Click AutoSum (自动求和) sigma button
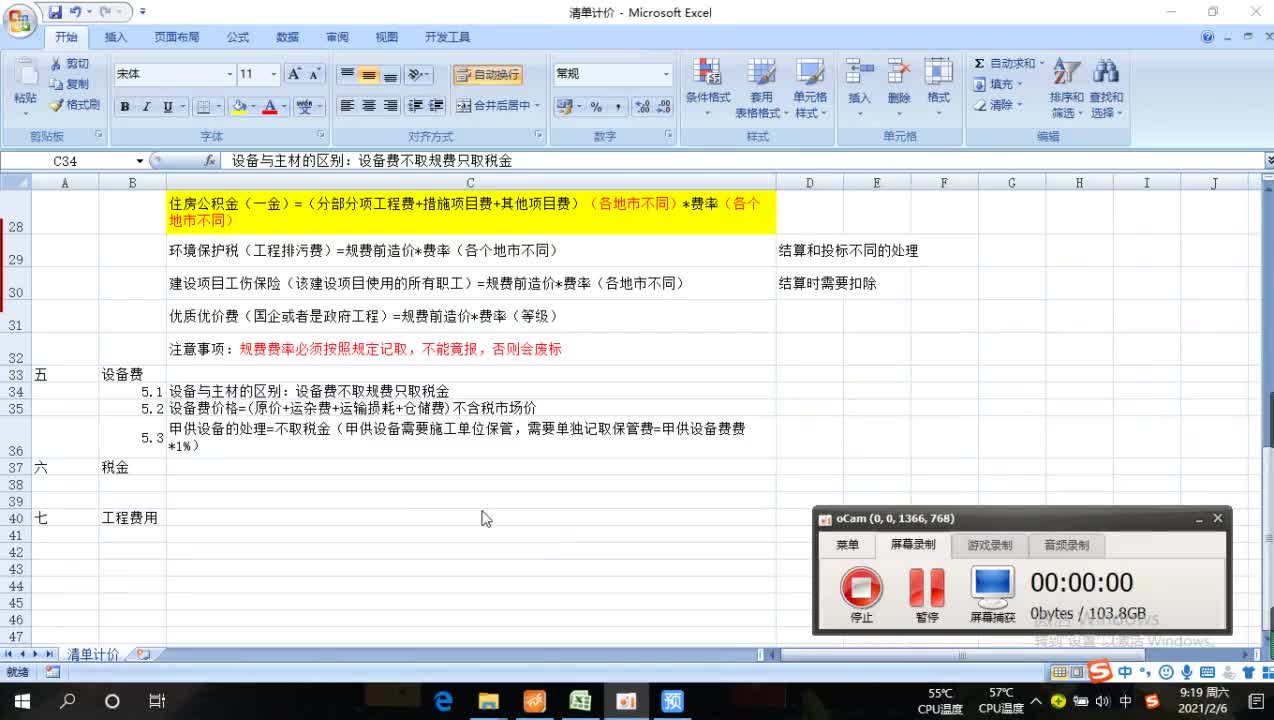The height and width of the screenshot is (720, 1274). click(x=1005, y=64)
